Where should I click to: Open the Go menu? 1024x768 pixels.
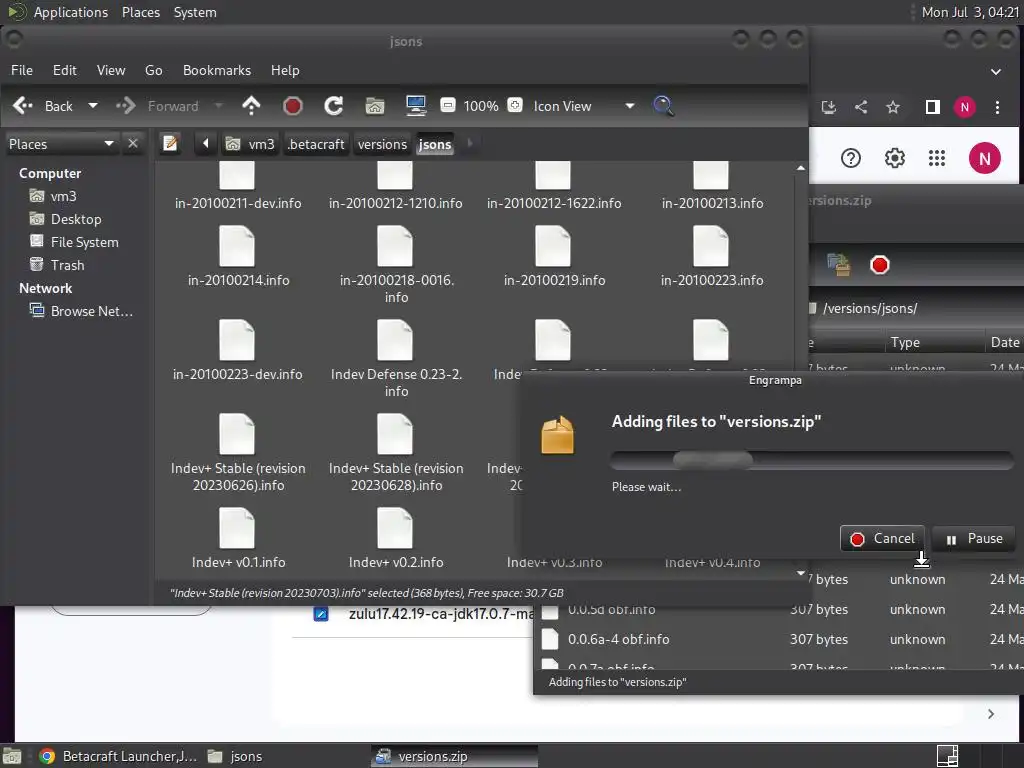click(153, 70)
